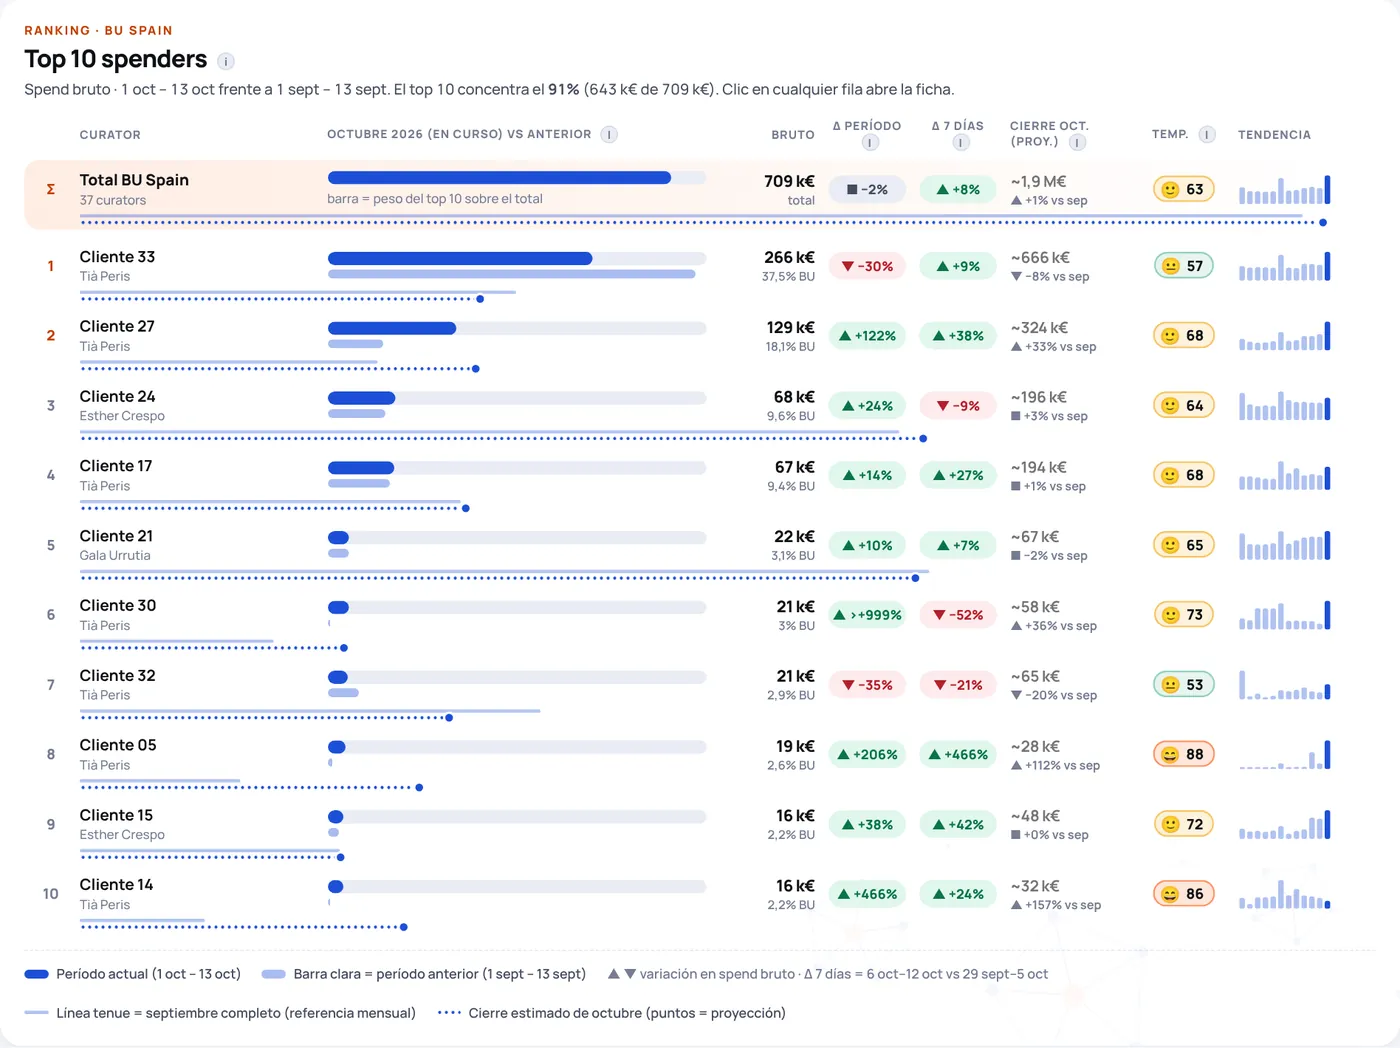Click the BRUTO column header

pyautogui.click(x=793, y=135)
